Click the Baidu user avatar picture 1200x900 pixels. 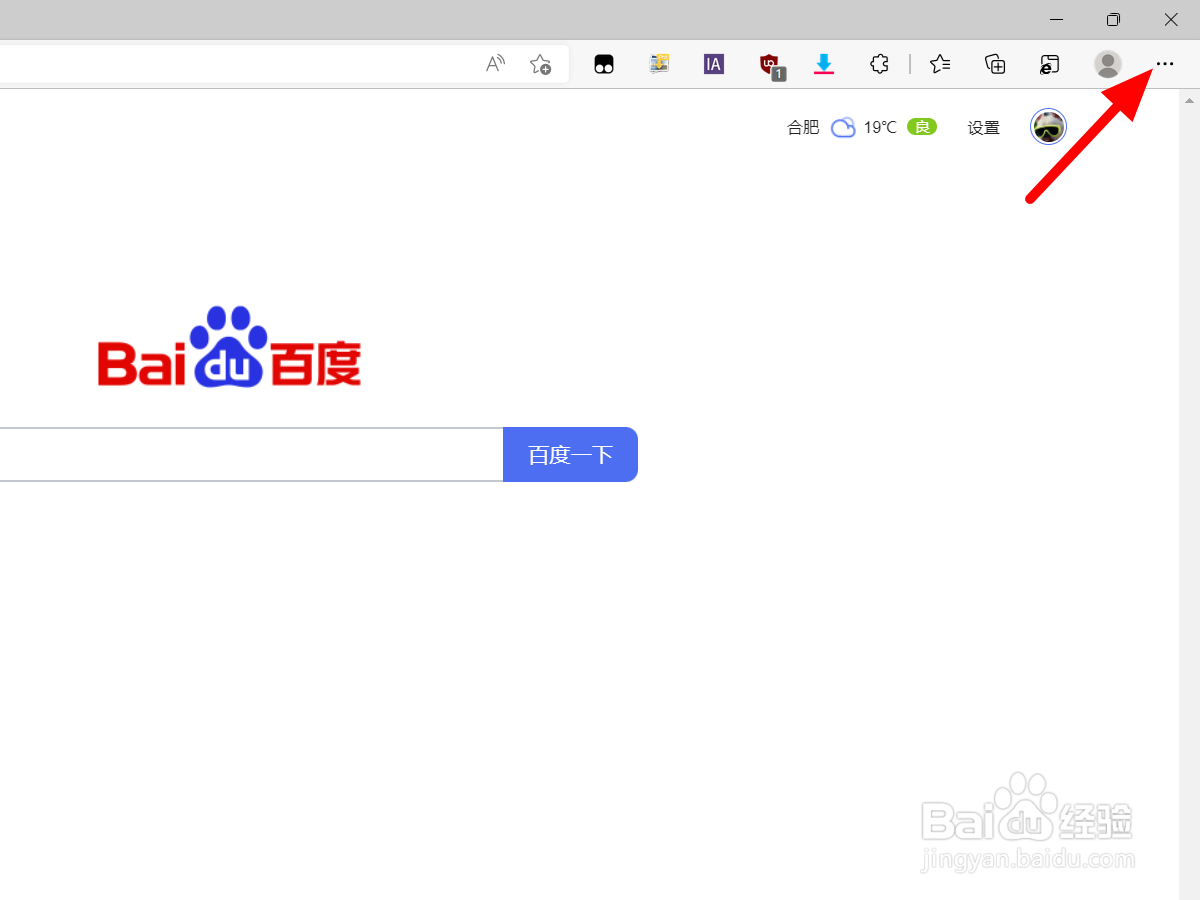pos(1048,127)
